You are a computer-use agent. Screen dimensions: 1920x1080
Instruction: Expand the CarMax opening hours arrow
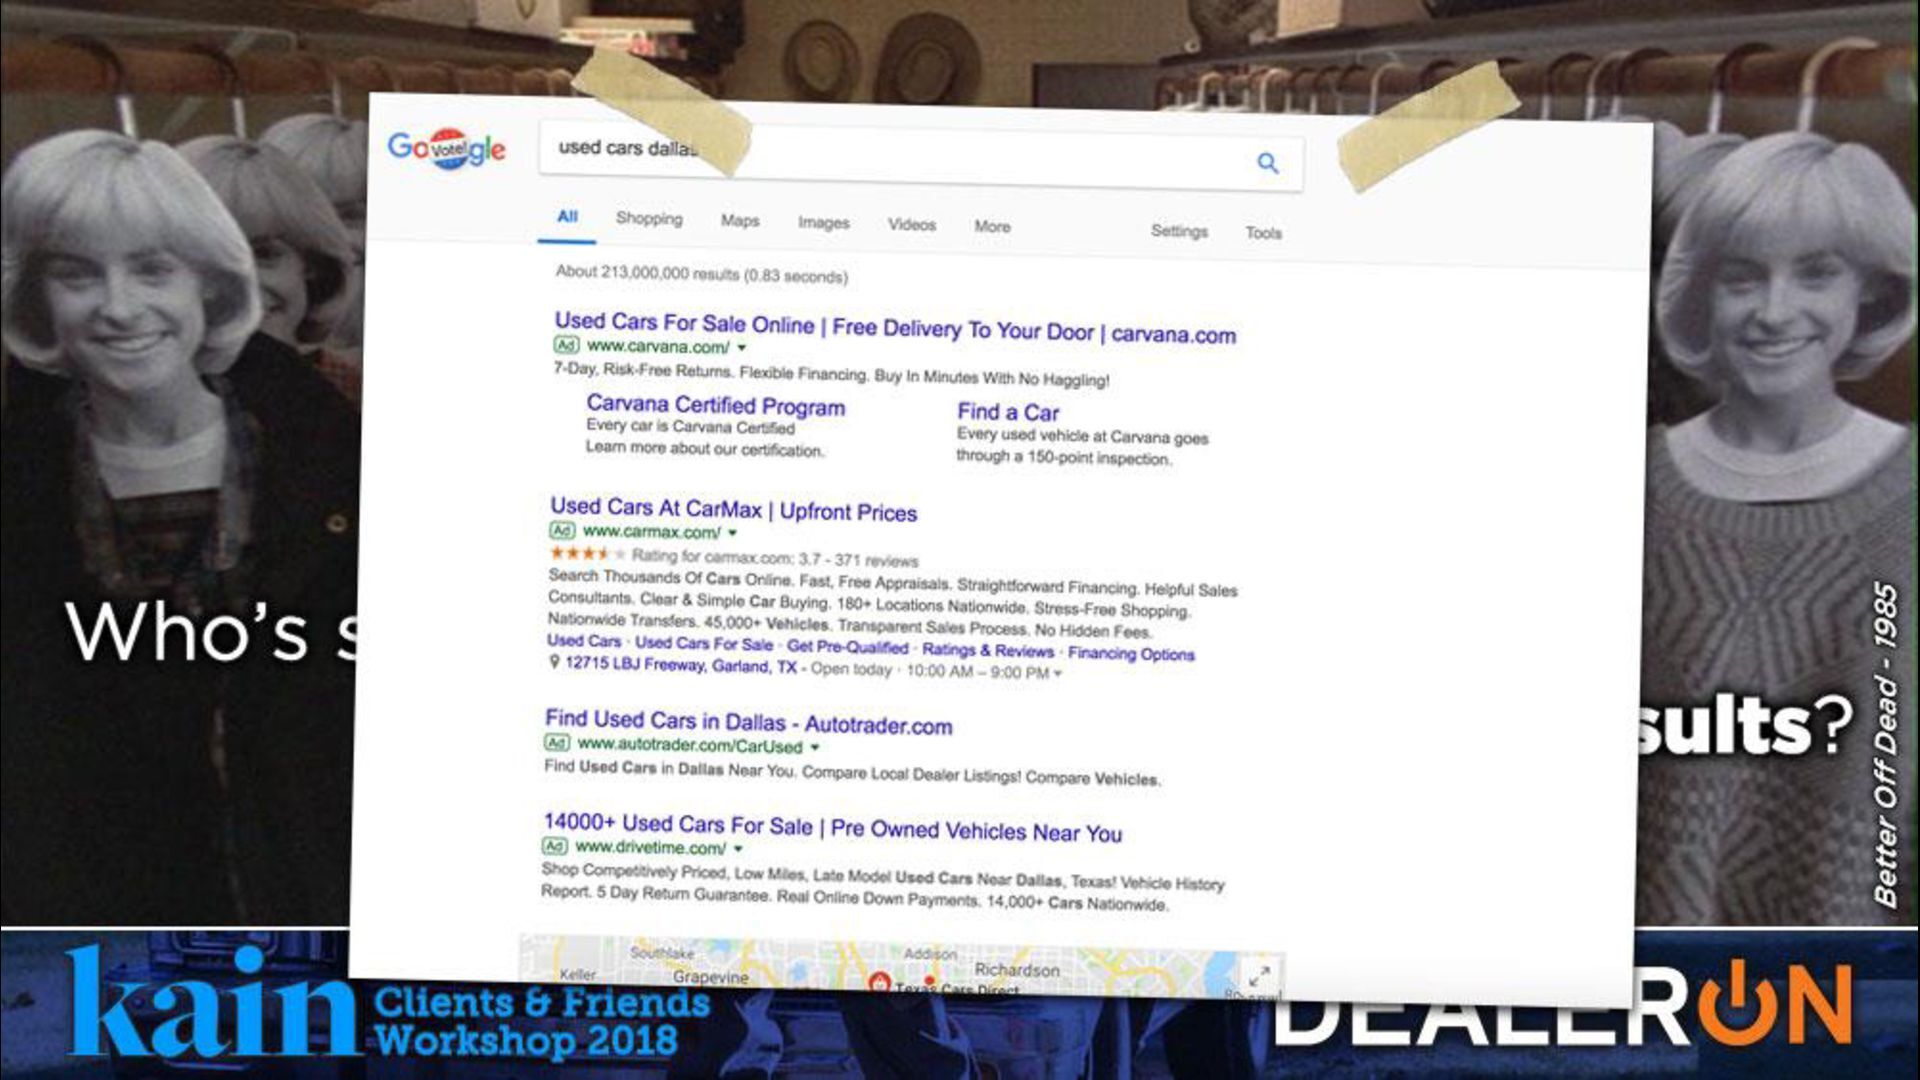(1057, 674)
